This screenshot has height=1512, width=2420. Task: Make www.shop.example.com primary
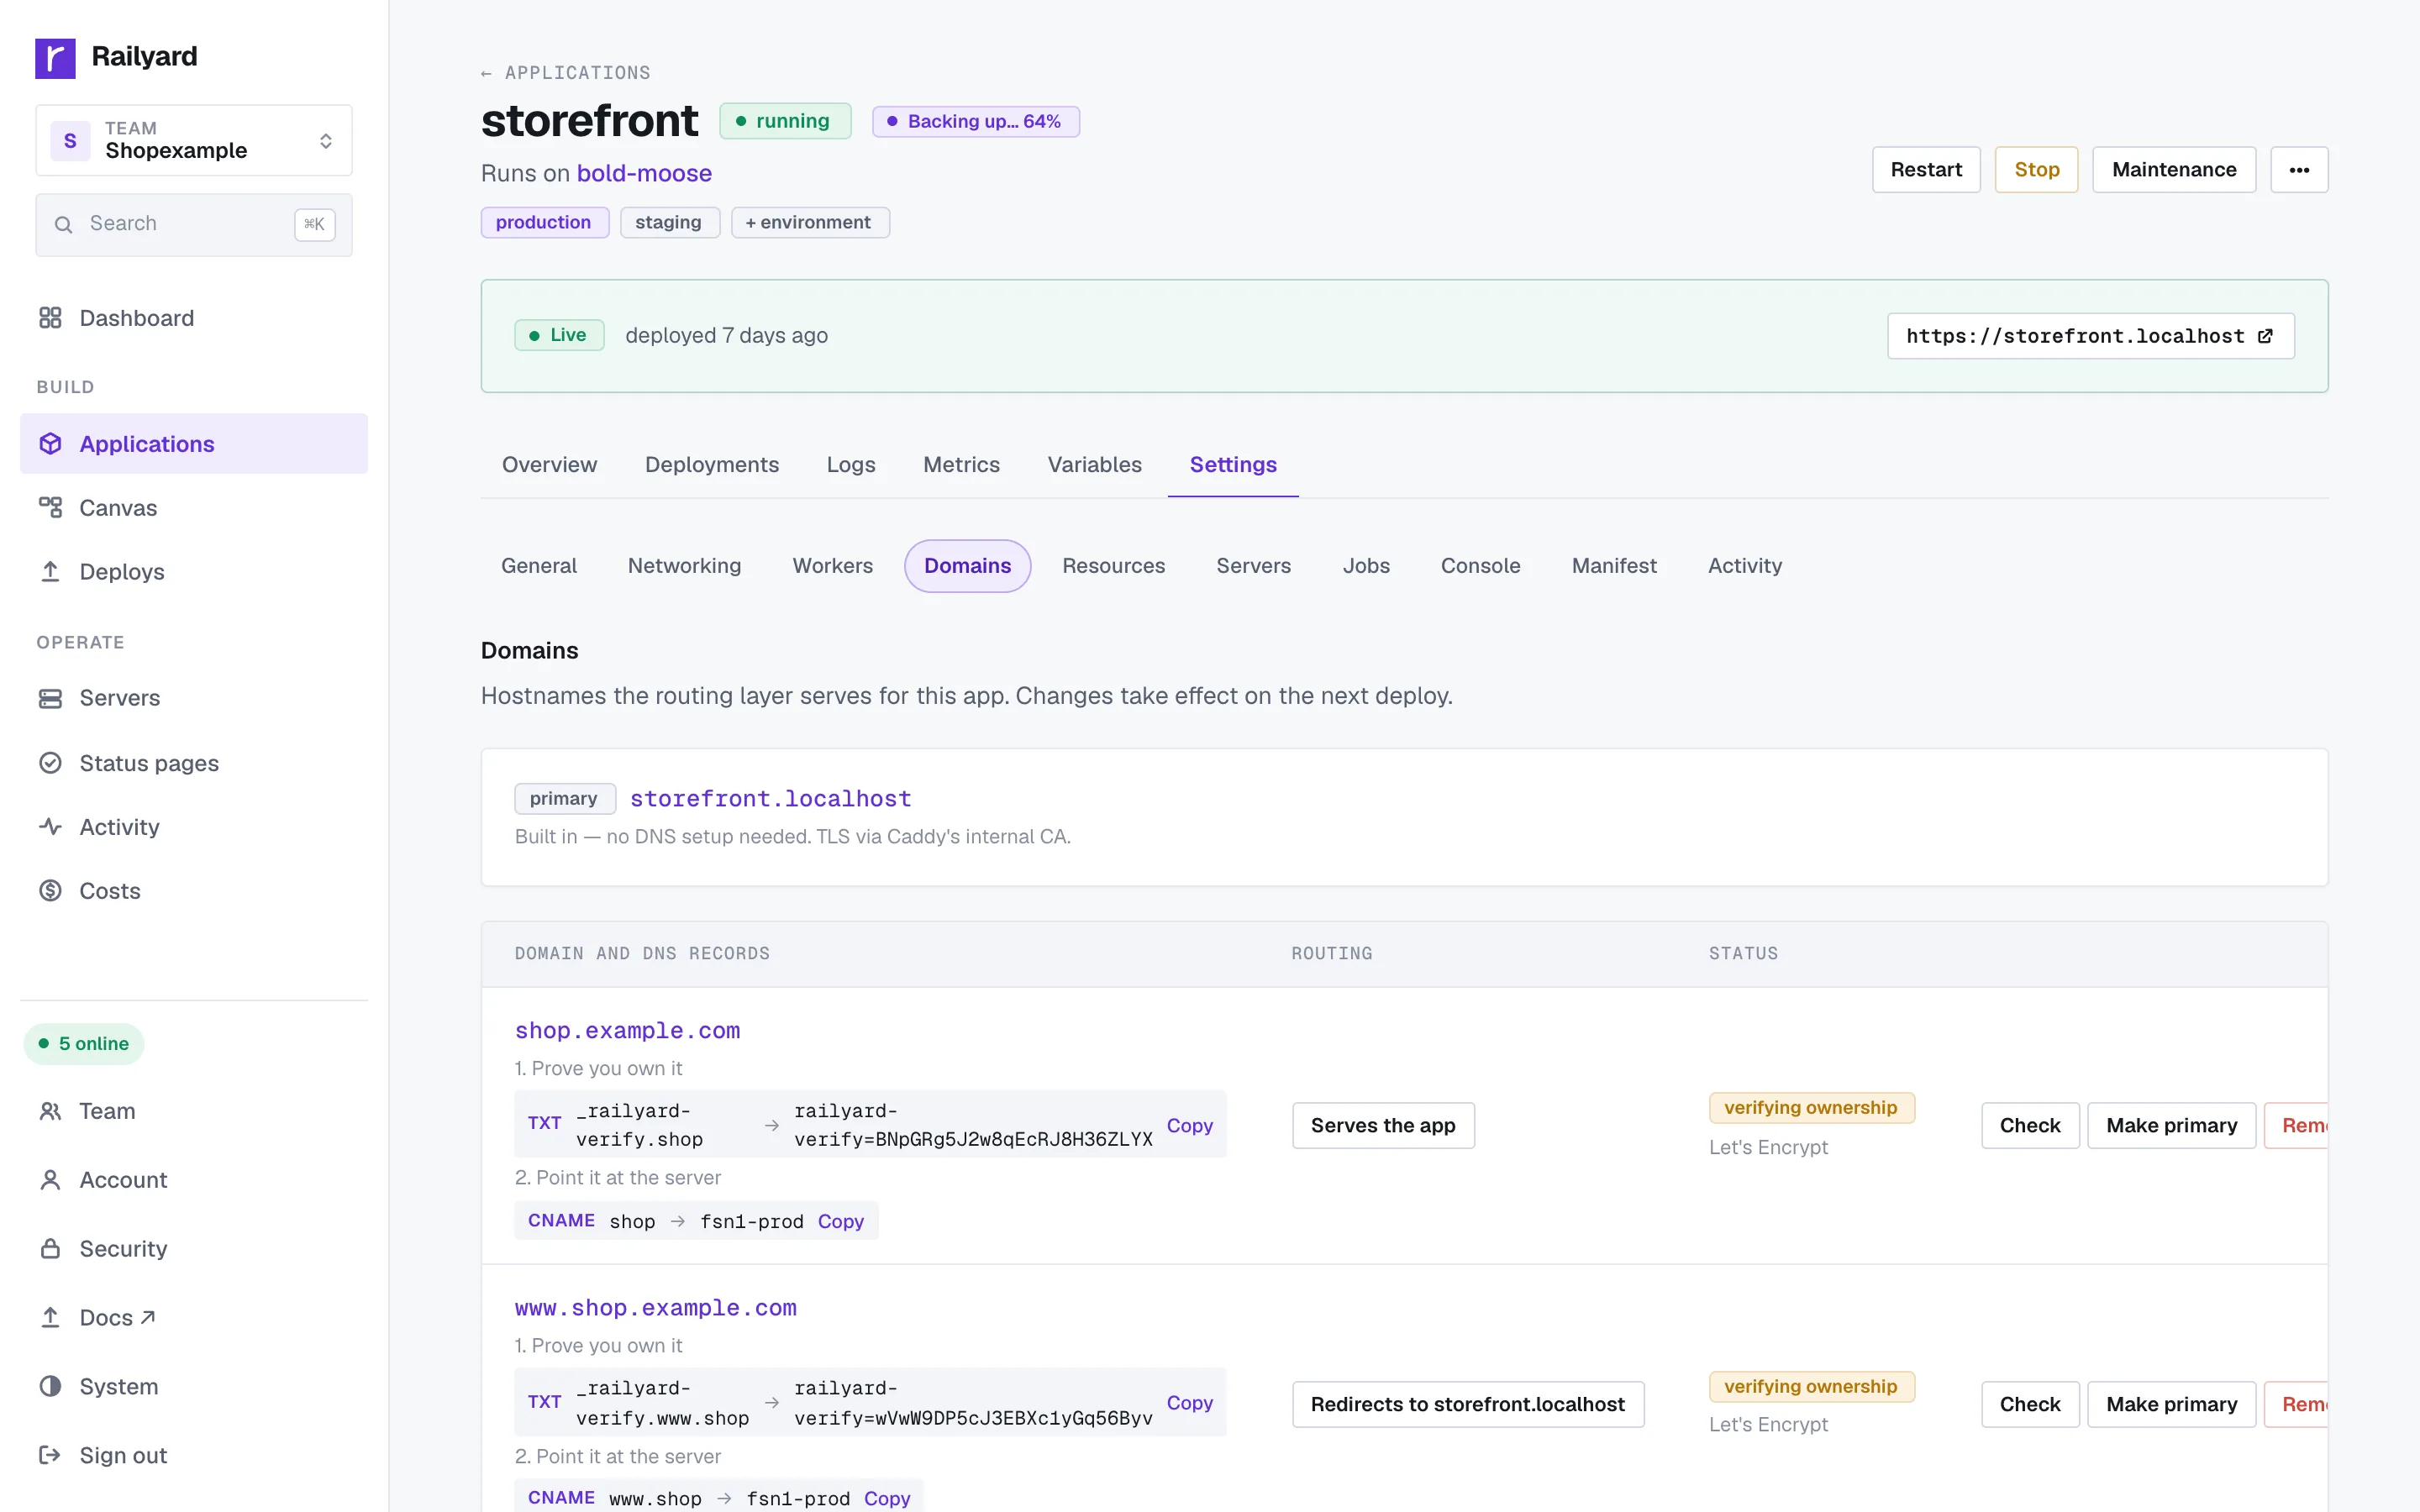(x=2171, y=1405)
